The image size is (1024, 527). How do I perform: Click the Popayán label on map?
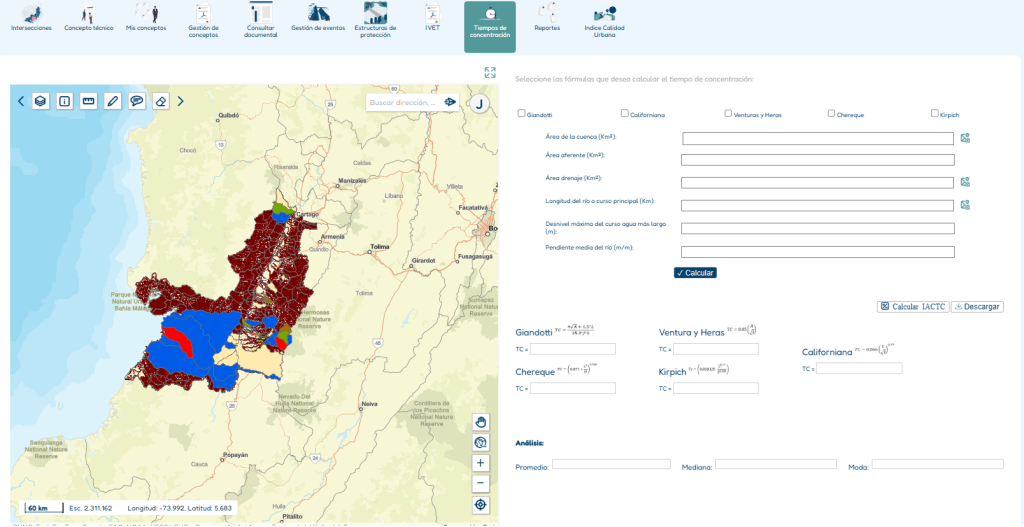pos(236,455)
